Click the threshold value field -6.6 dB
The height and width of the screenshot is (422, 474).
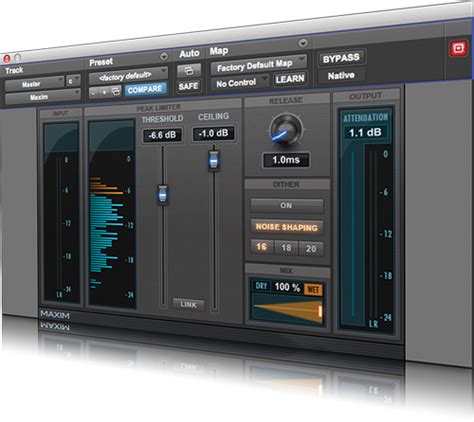(x=162, y=135)
